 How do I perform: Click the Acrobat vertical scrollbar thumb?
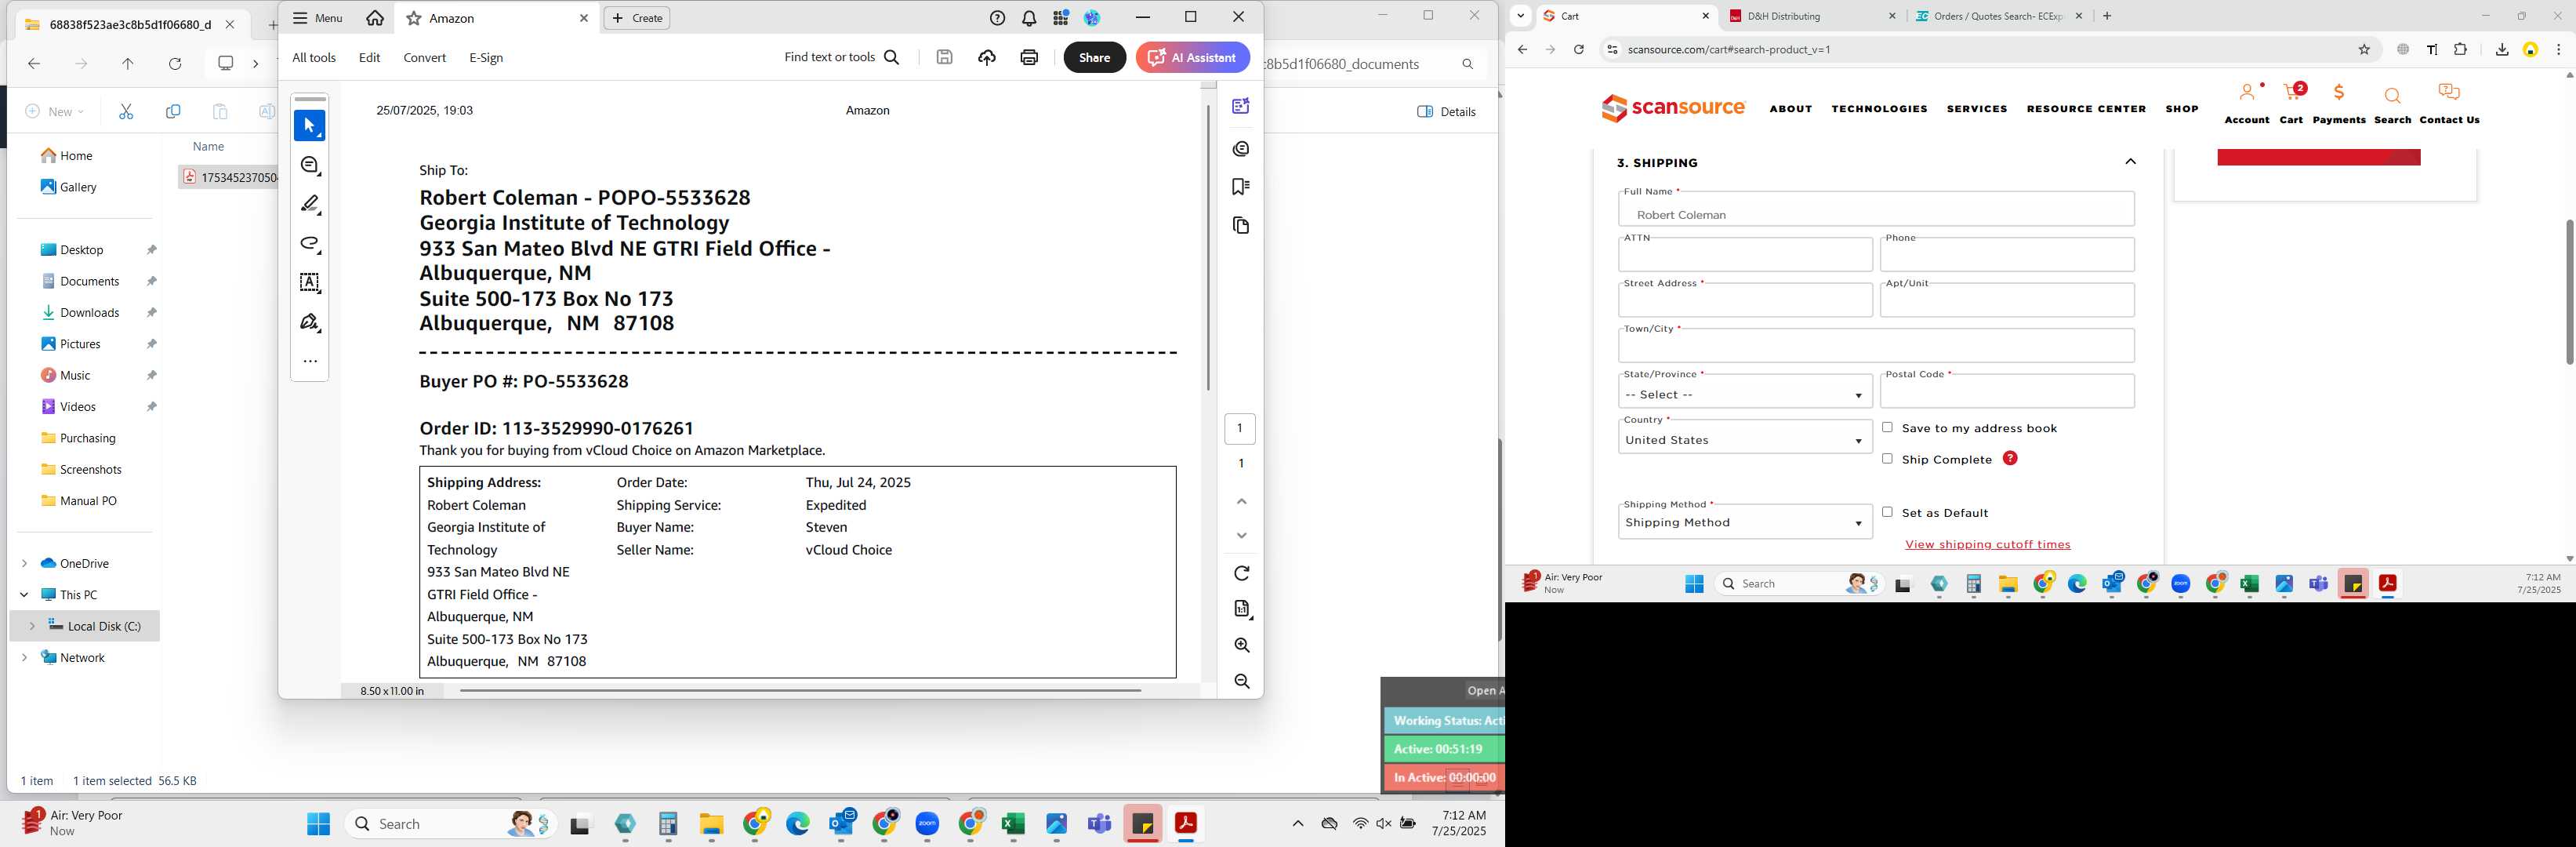(x=1208, y=247)
